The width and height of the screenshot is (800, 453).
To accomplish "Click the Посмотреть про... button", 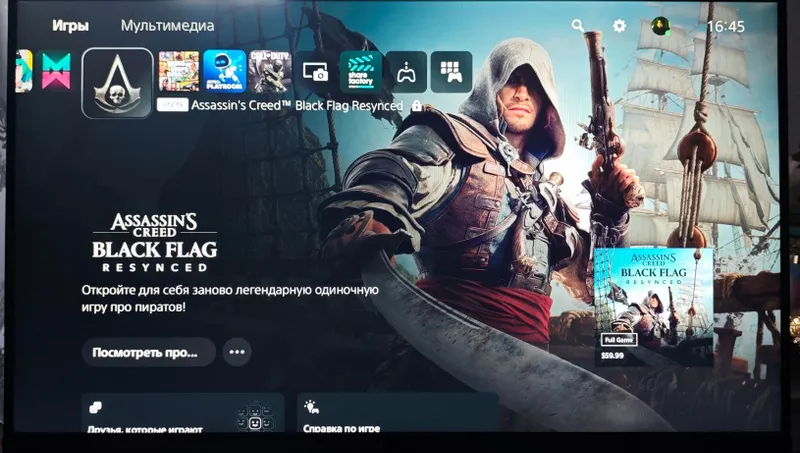I will [148, 352].
